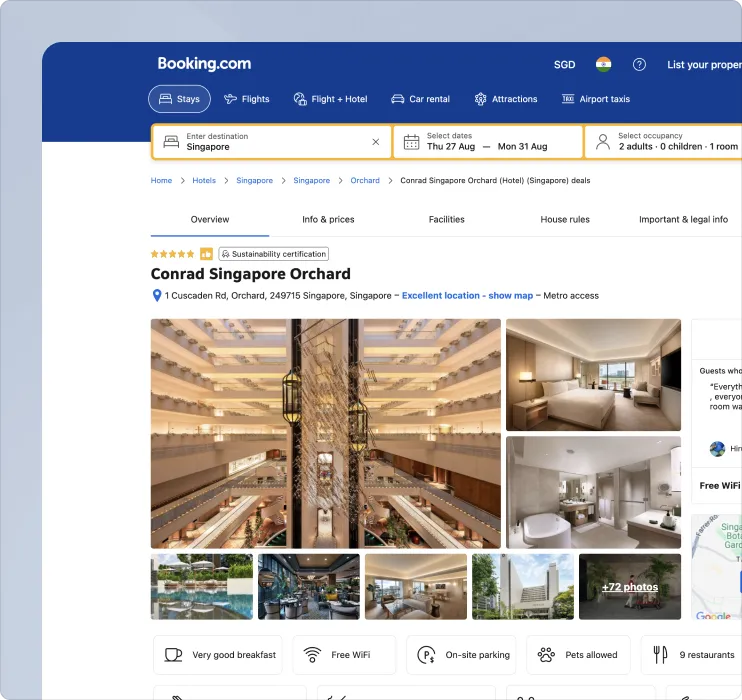Open the Flight + Hotel tab
Image resolution: width=742 pixels, height=700 pixels.
(x=330, y=99)
